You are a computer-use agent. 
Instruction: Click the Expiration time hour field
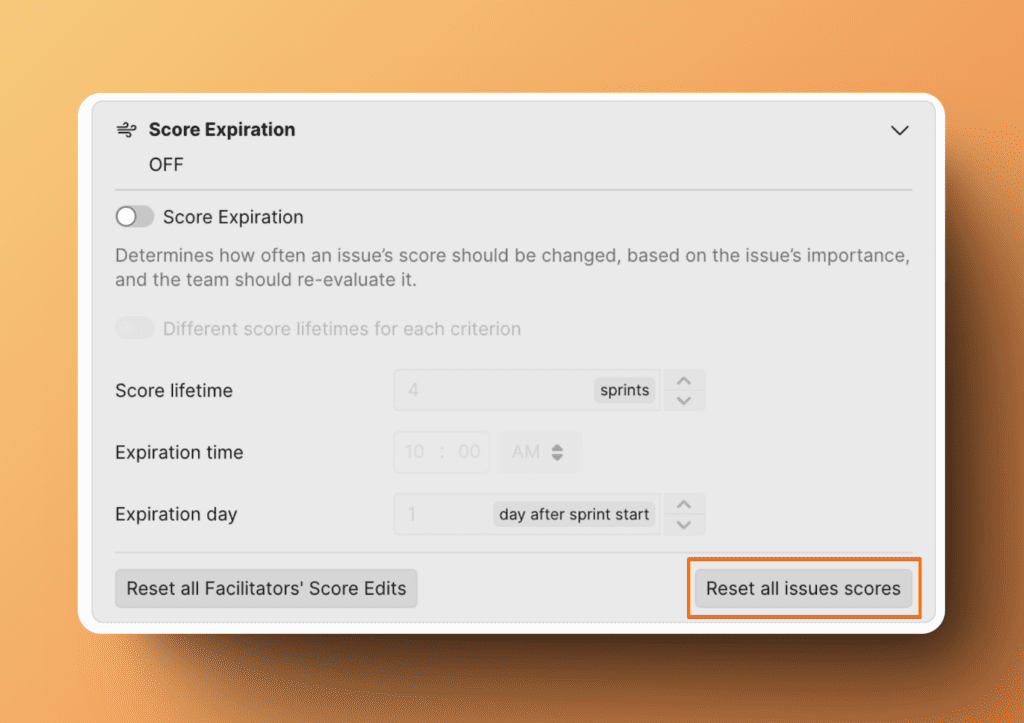click(414, 452)
